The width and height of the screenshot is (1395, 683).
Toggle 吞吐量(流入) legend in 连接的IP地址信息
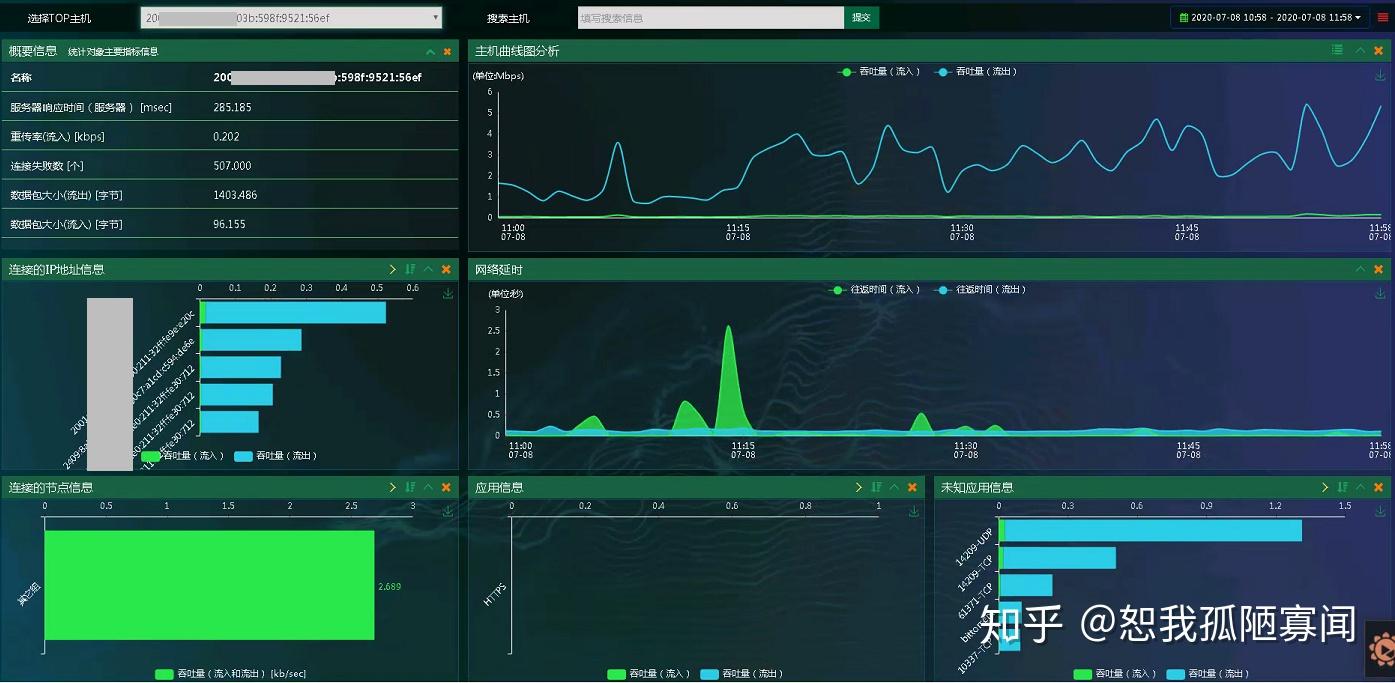[x=181, y=456]
